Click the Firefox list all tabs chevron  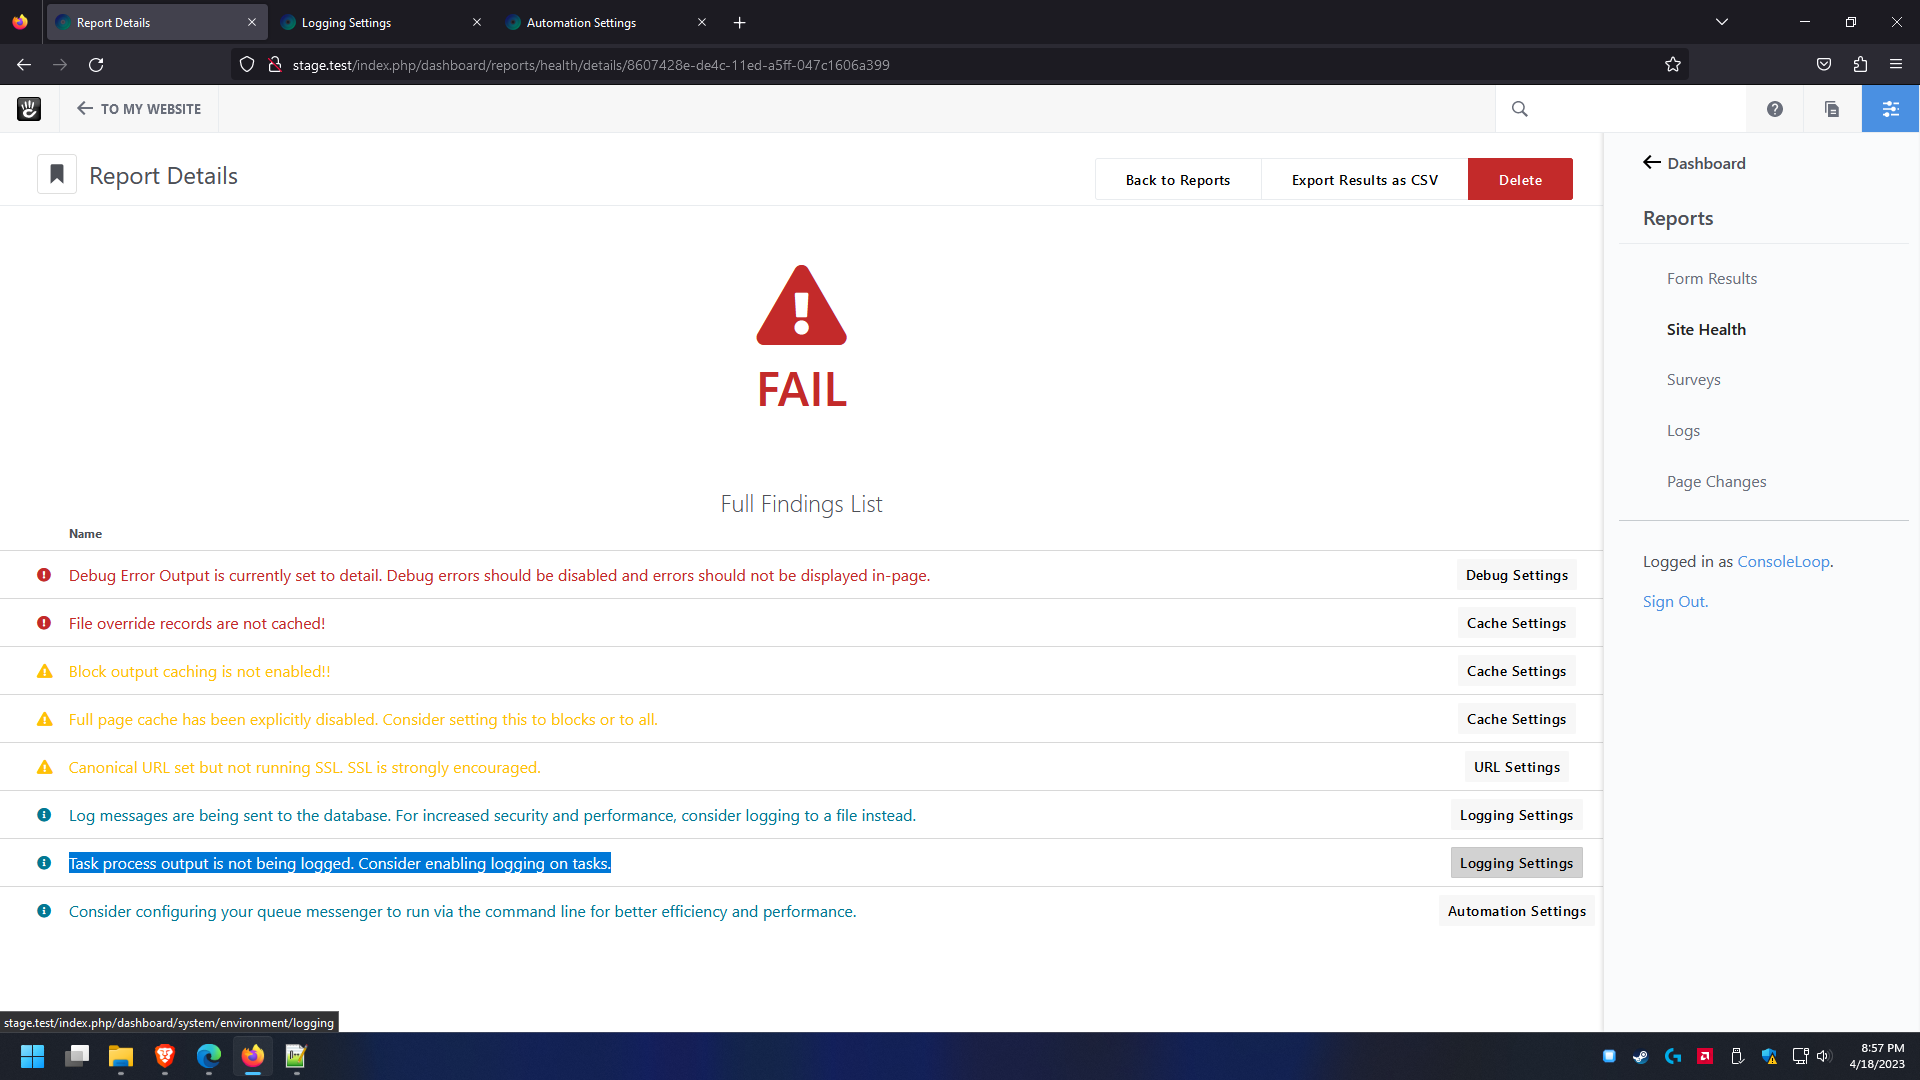point(1722,21)
